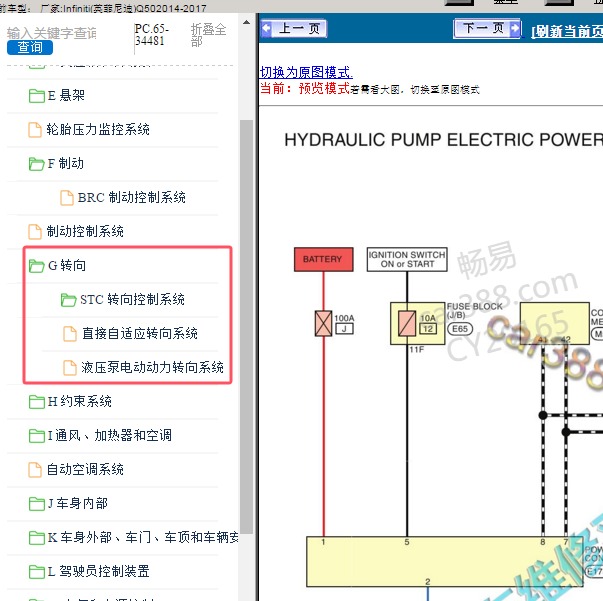The image size is (603, 601).
Task: Click page icon beside 制动控制系统
Action: pyautogui.click(x=35, y=231)
